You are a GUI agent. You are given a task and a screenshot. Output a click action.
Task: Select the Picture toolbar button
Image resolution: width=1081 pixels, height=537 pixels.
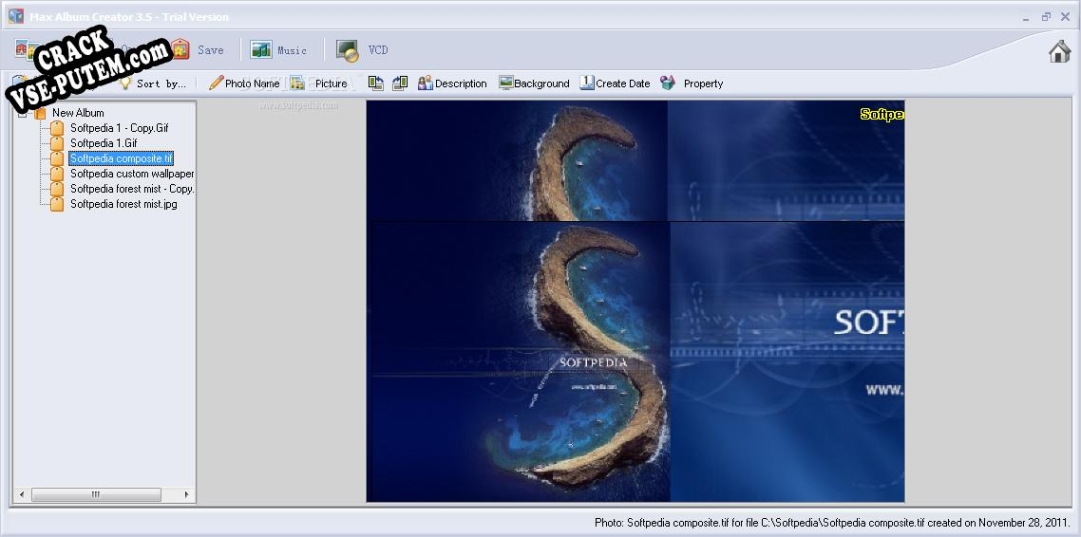click(319, 84)
